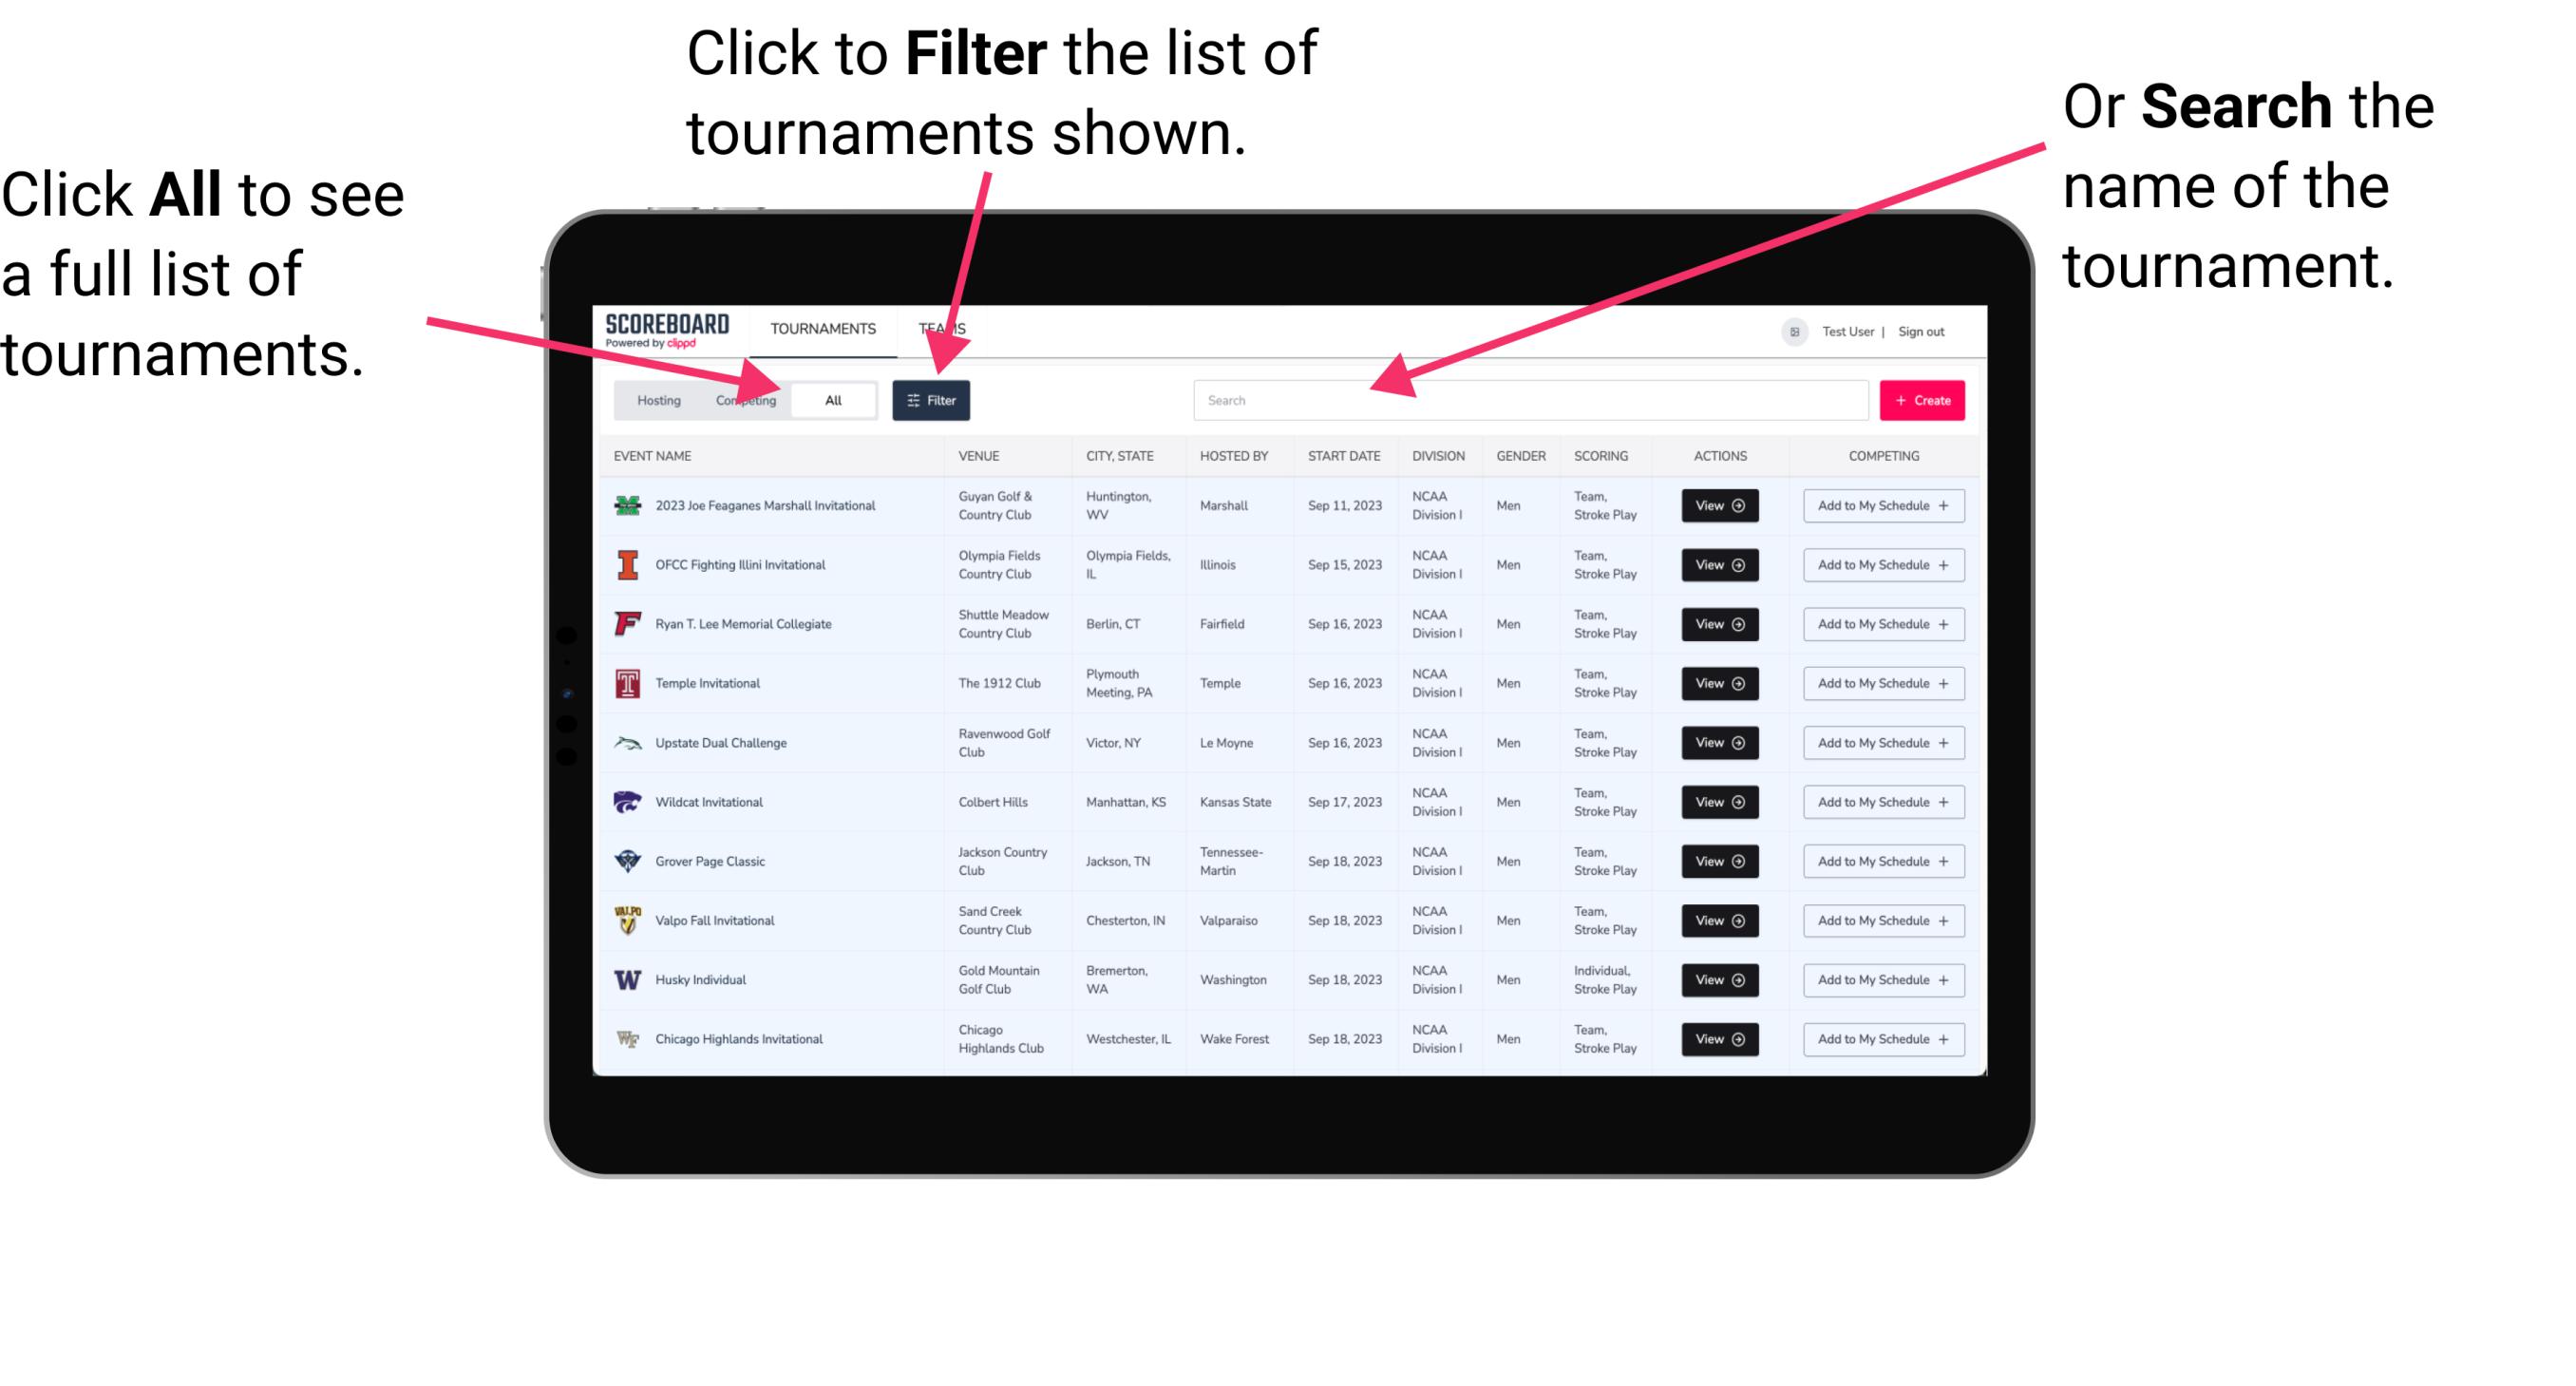Click the Washington Huskies team logo icon
Image resolution: width=2576 pixels, height=1386 pixels.
click(628, 979)
